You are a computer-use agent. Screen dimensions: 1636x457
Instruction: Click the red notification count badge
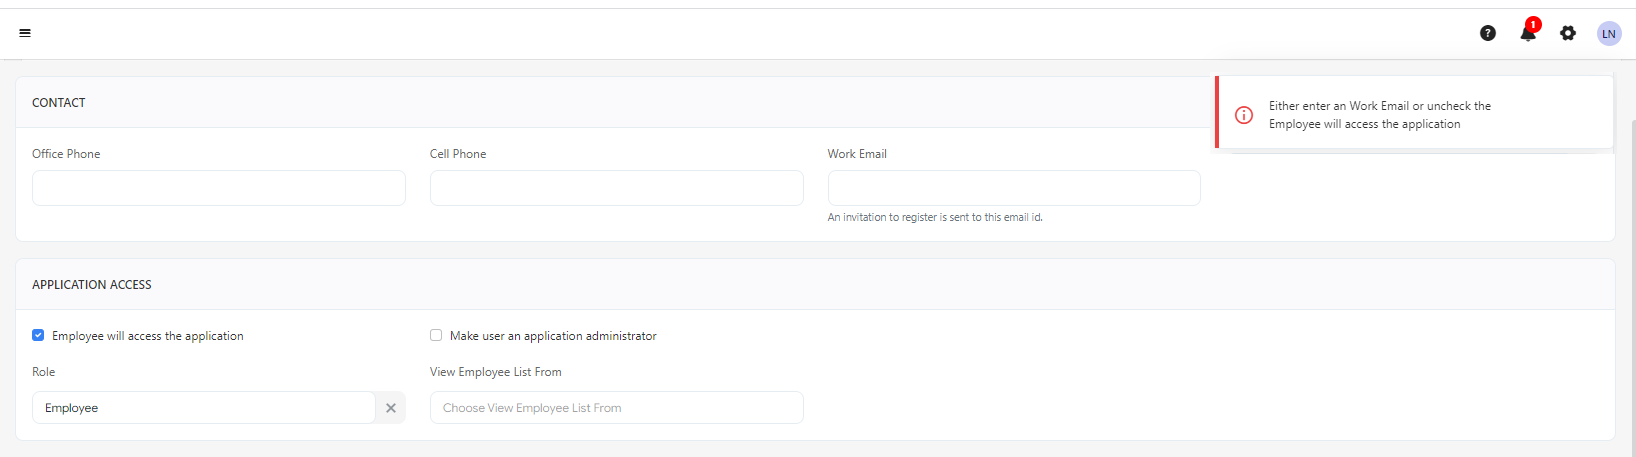point(1533,24)
